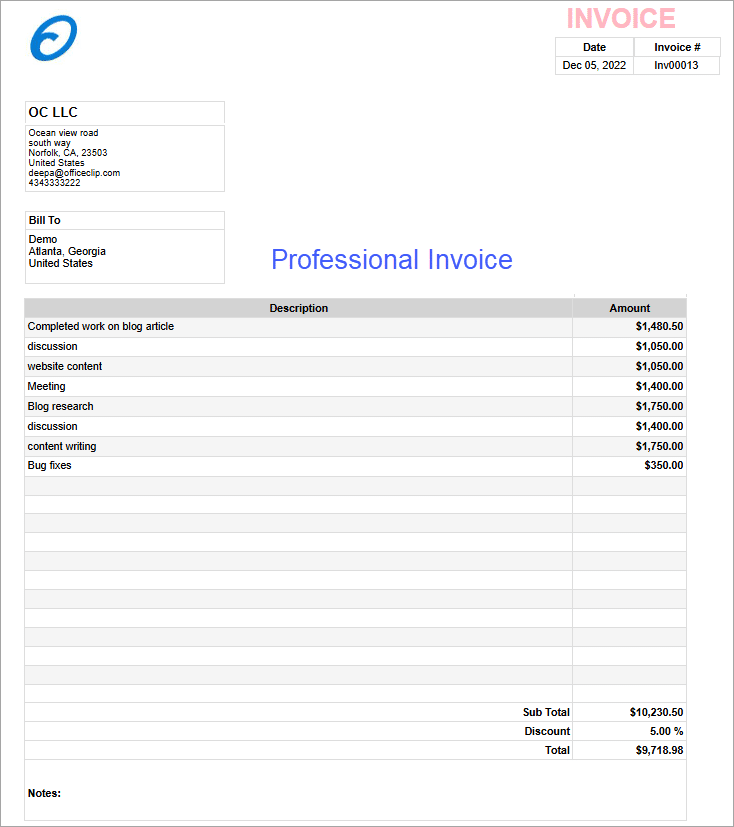This screenshot has width=734, height=827.
Task: Click the pink INVOICE heading
Action: click(621, 18)
